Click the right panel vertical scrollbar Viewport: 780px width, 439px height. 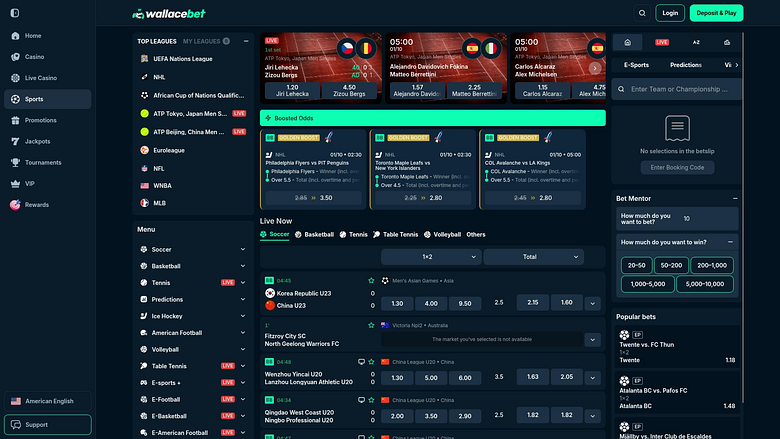(743, 219)
